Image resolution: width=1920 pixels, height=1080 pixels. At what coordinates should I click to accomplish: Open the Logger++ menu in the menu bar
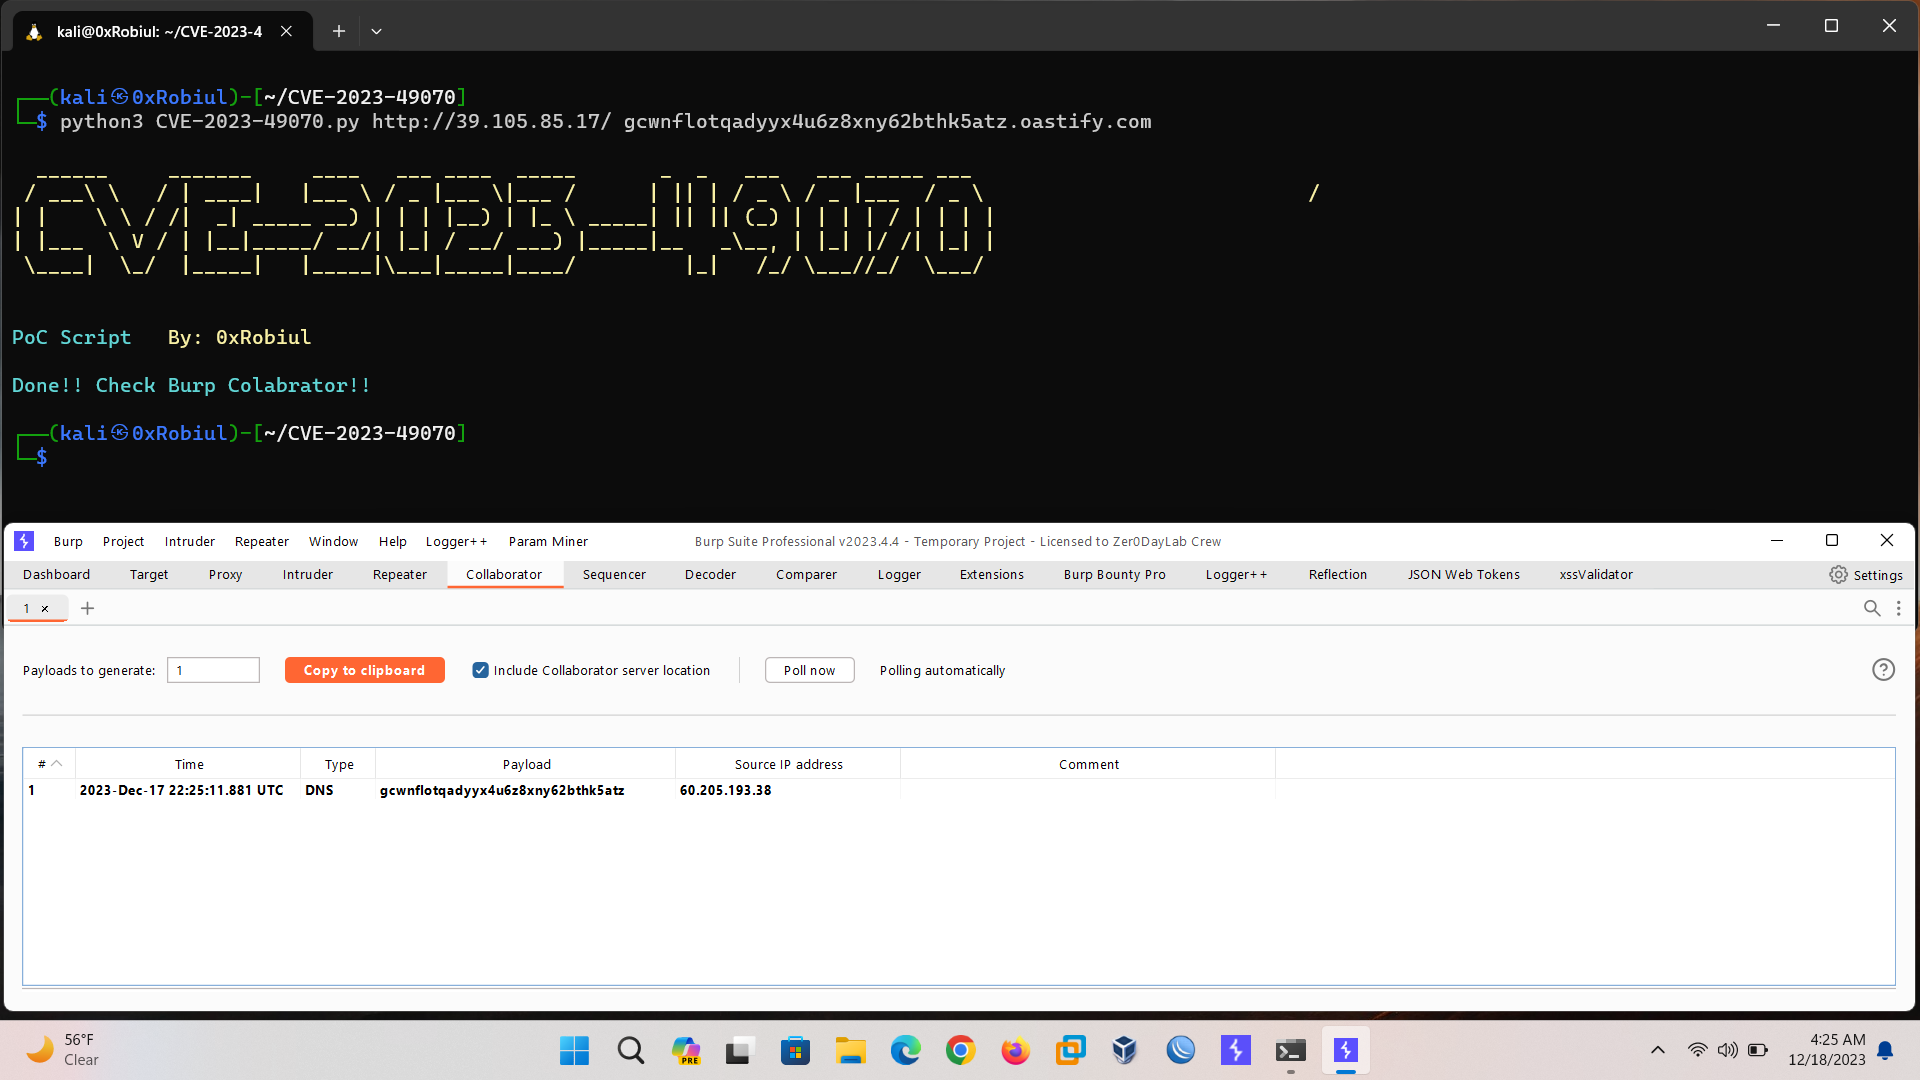pyautogui.click(x=456, y=541)
